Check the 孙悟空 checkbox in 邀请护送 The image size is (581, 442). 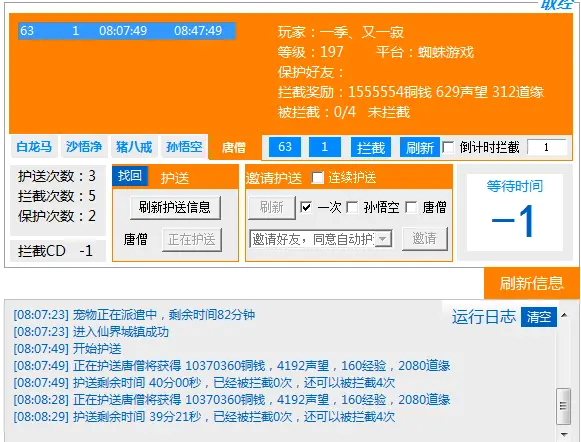point(352,207)
